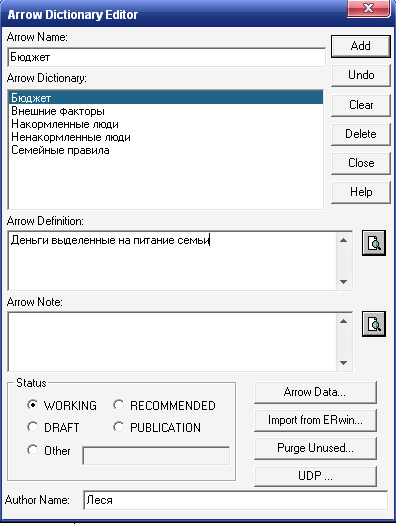Click the Author Name field containing 'Леся'
The height and width of the screenshot is (524, 396).
pyautogui.click(x=236, y=500)
